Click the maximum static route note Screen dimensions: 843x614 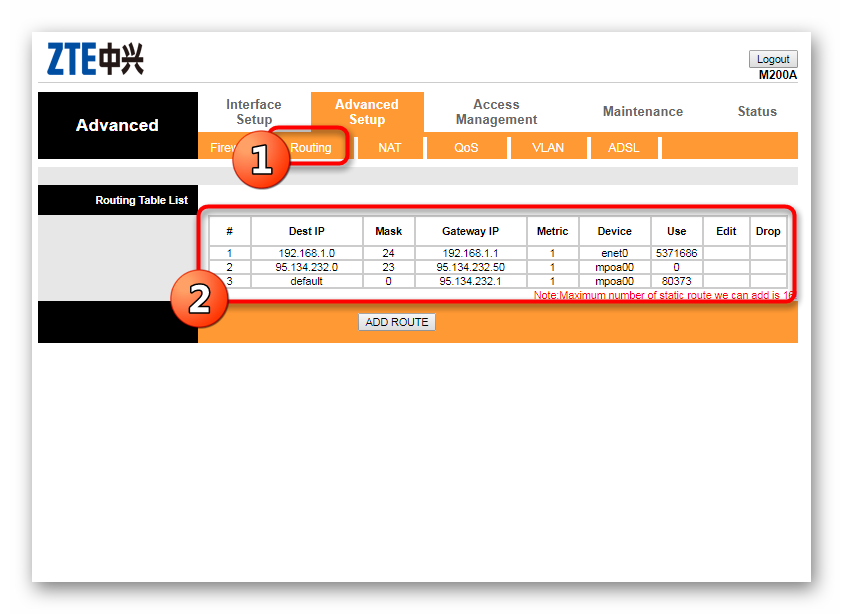[x=664, y=295]
